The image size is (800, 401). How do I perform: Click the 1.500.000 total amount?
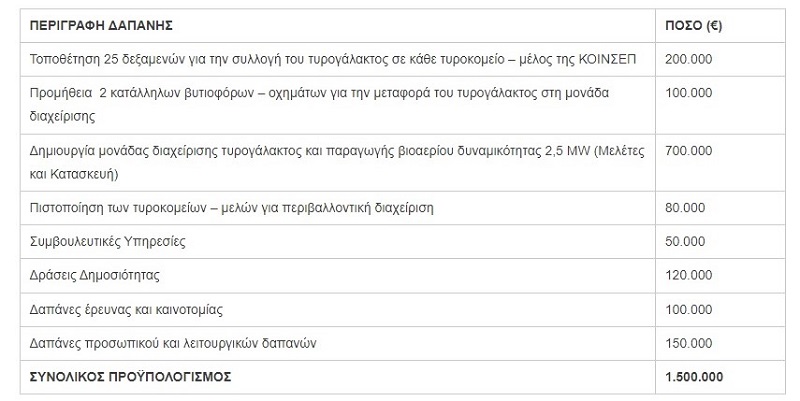(694, 377)
